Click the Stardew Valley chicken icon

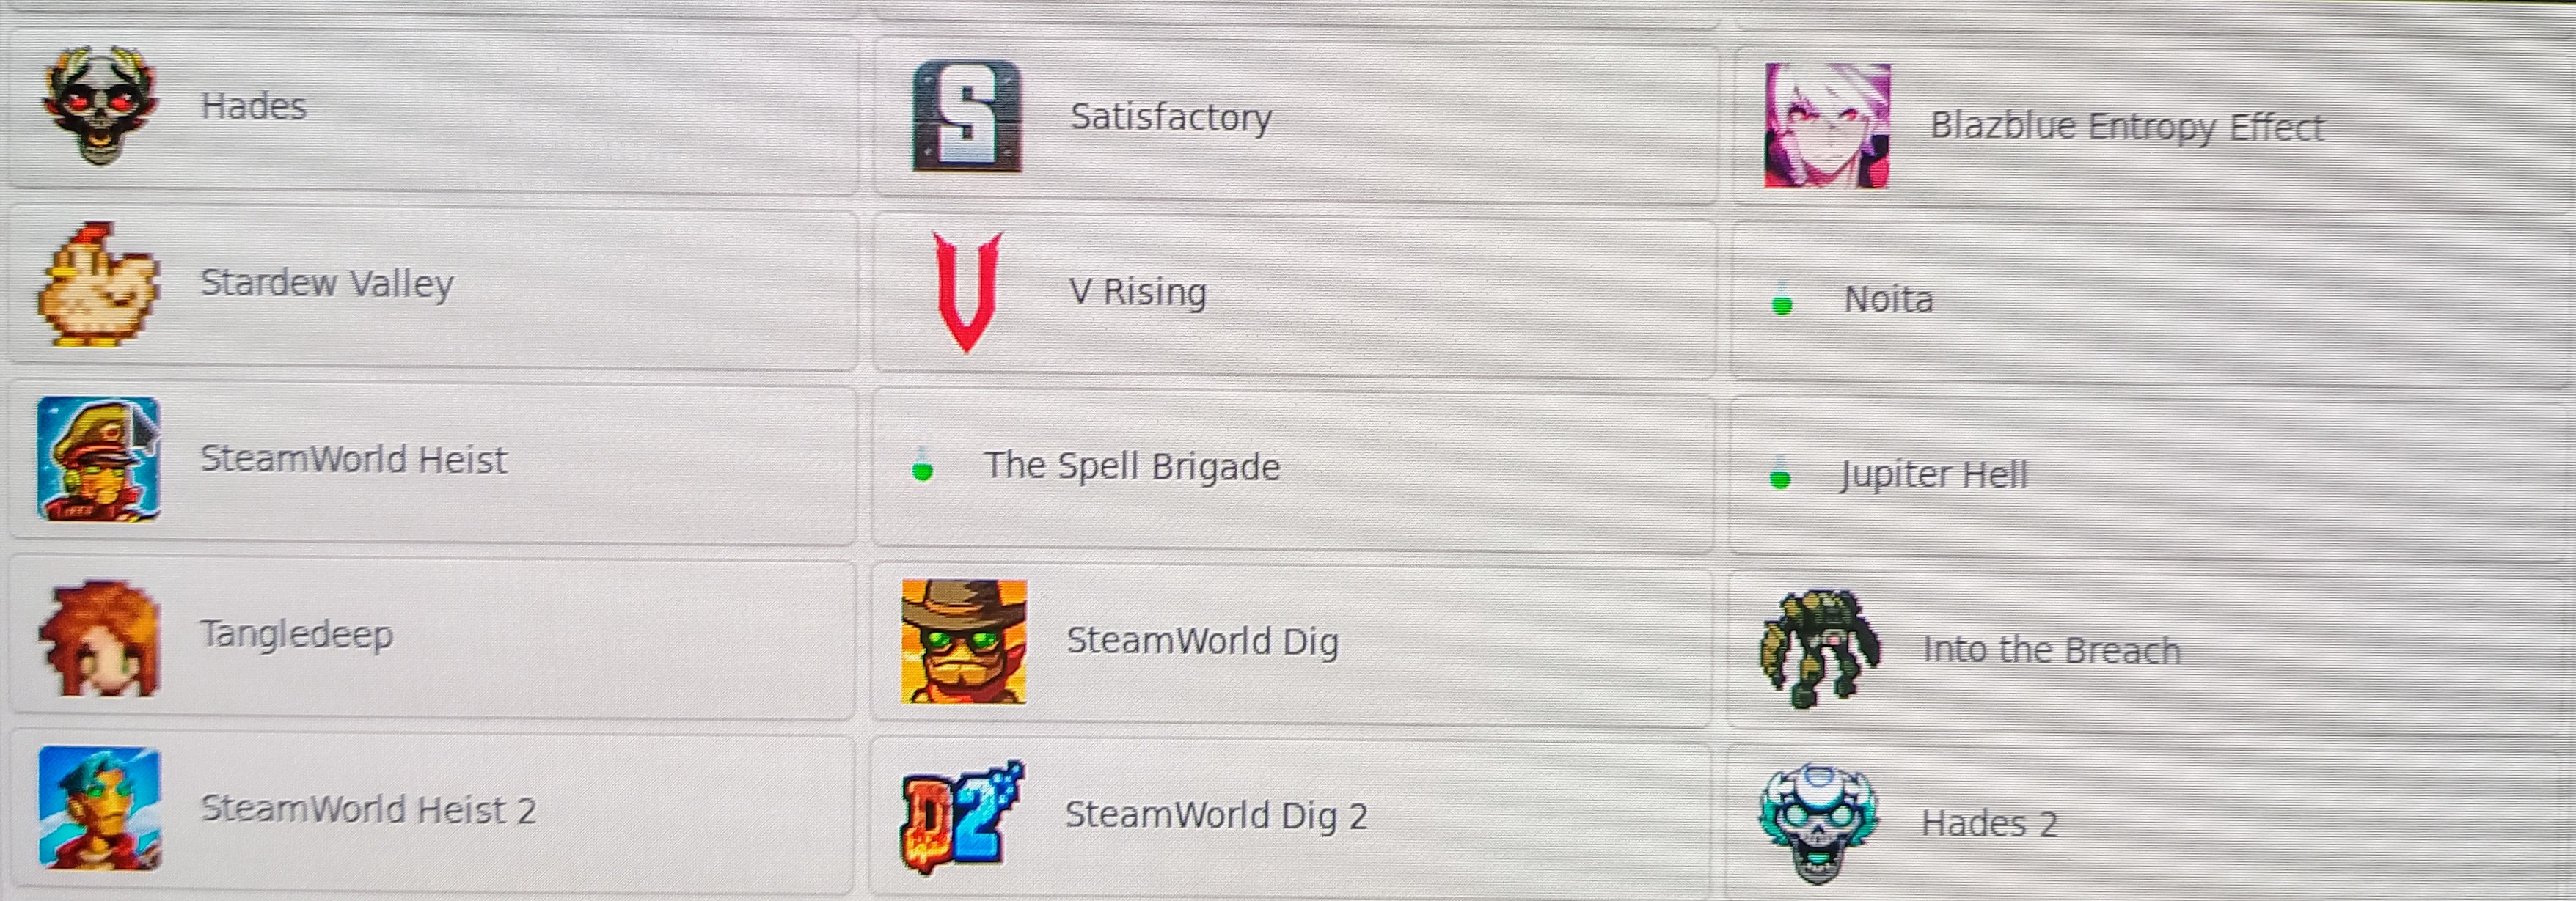click(98, 283)
